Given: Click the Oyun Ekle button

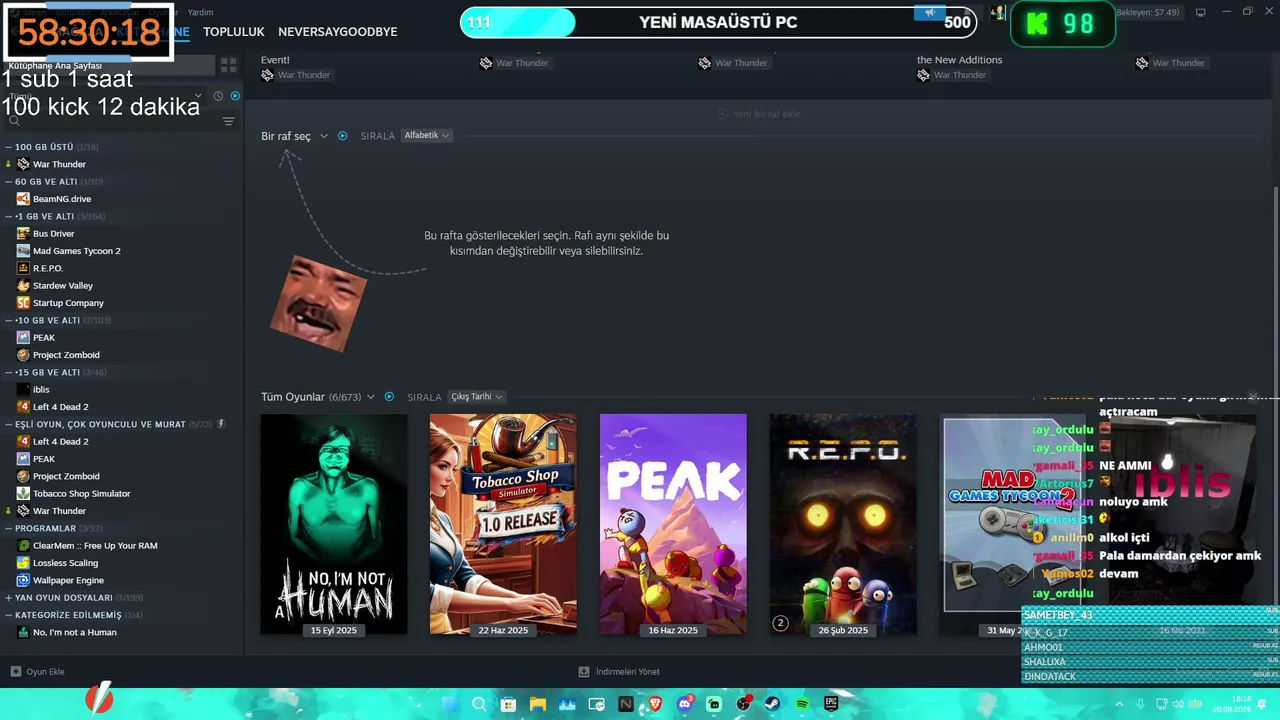Looking at the screenshot, I should 38,672.
